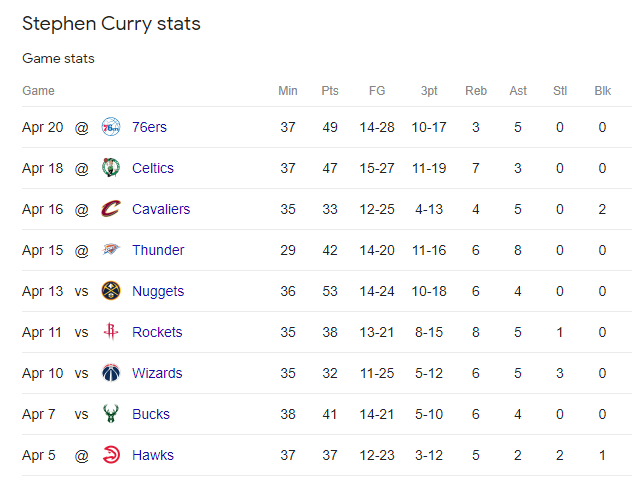632x480 pixels.
Task: Click the 3pt column header
Action: [x=429, y=91]
